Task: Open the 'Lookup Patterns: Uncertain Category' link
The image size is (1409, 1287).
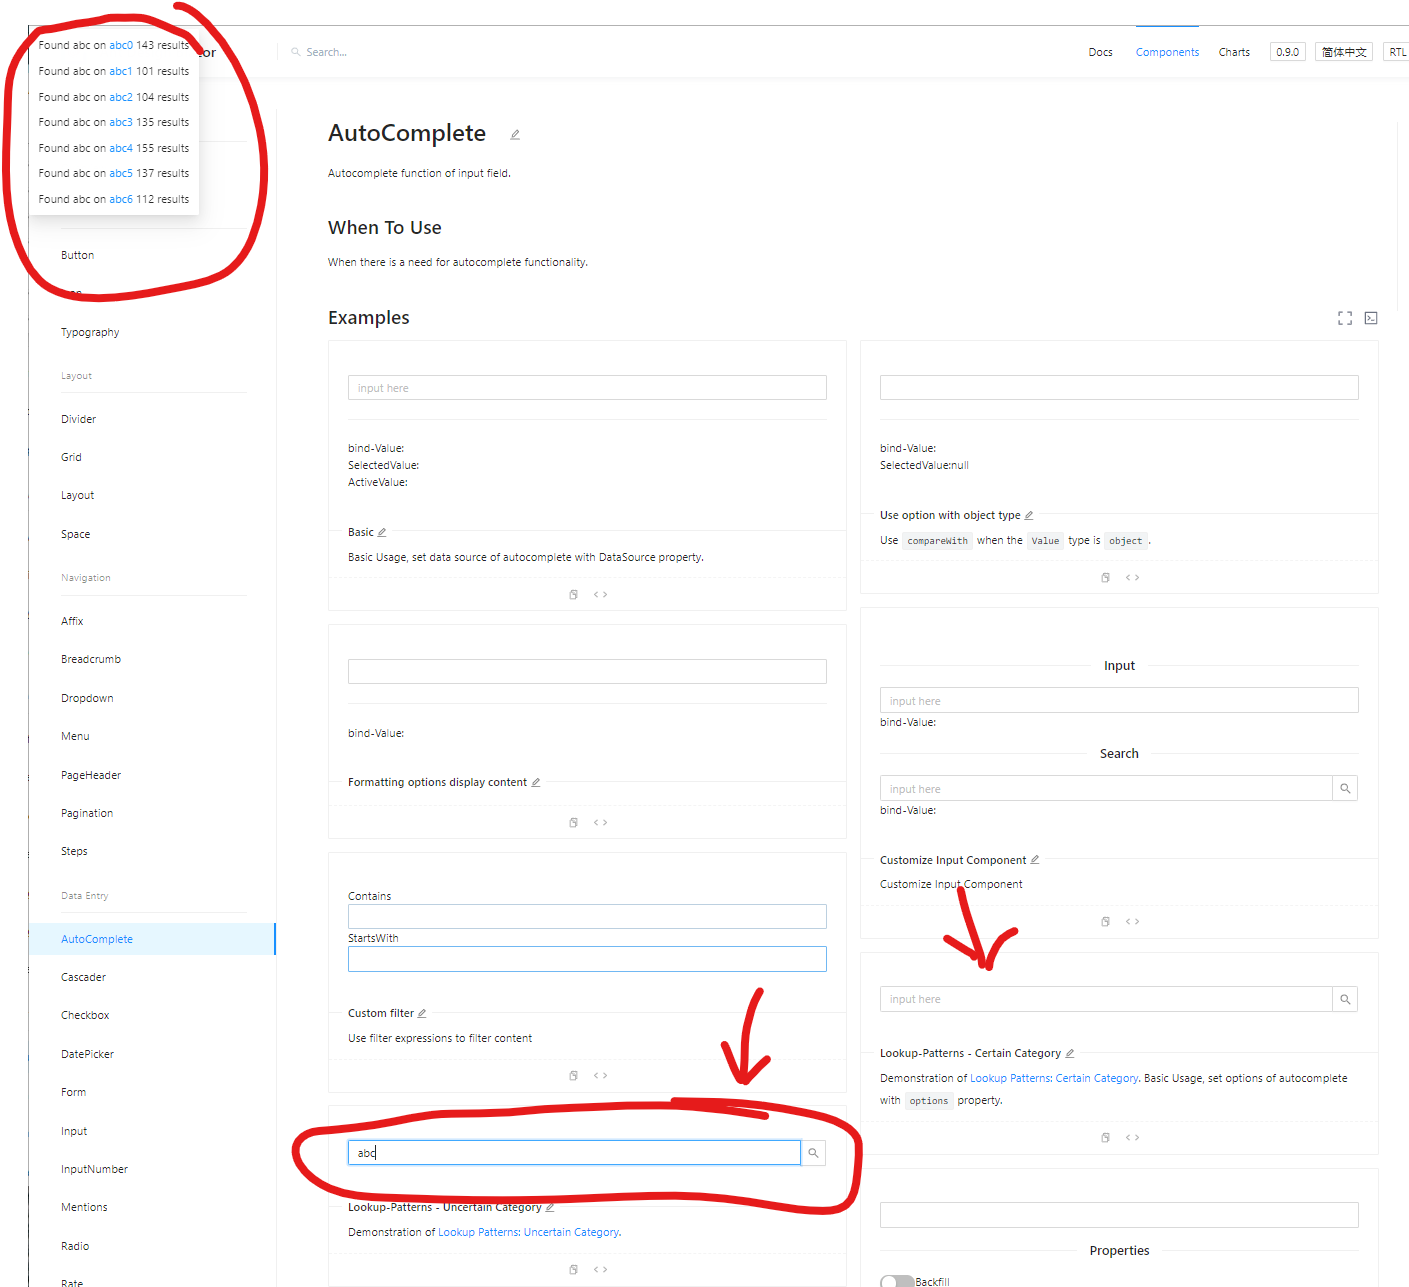Action: tap(529, 1233)
